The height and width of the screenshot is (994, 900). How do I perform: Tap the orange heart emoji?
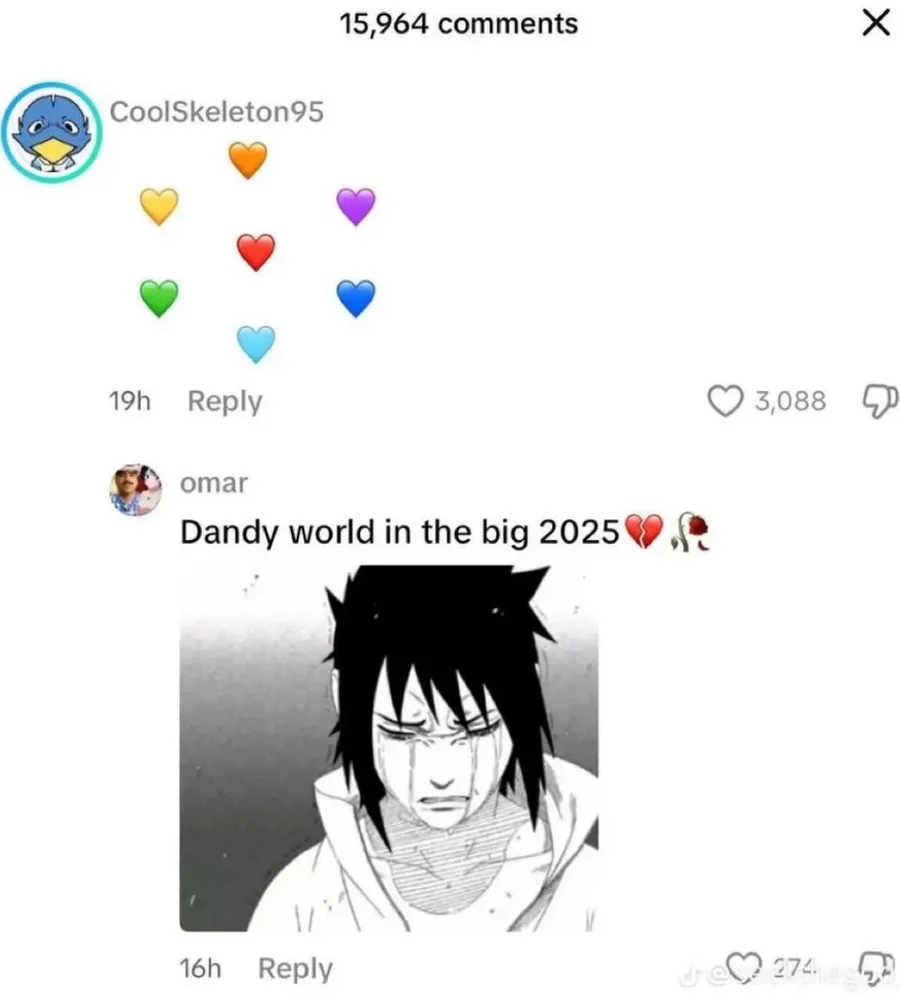pos(248,160)
